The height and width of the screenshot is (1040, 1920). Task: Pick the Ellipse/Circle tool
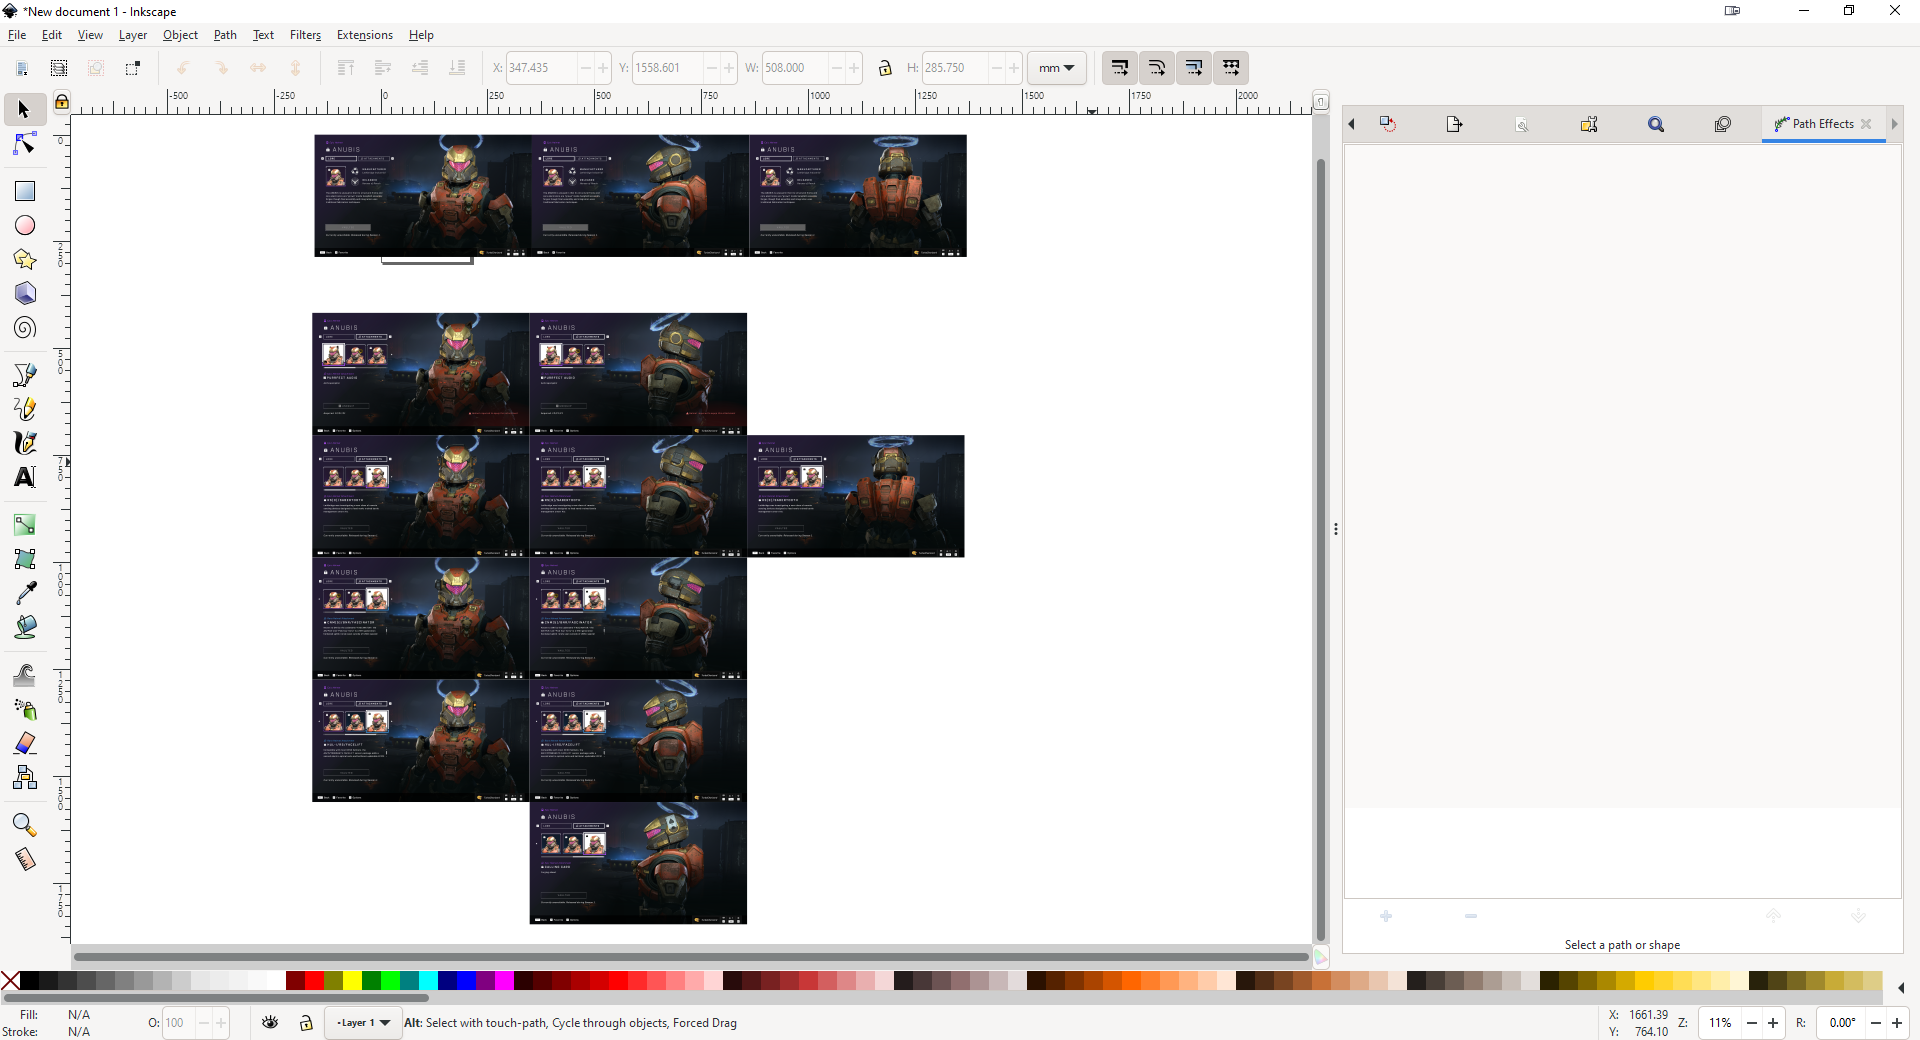click(25, 225)
